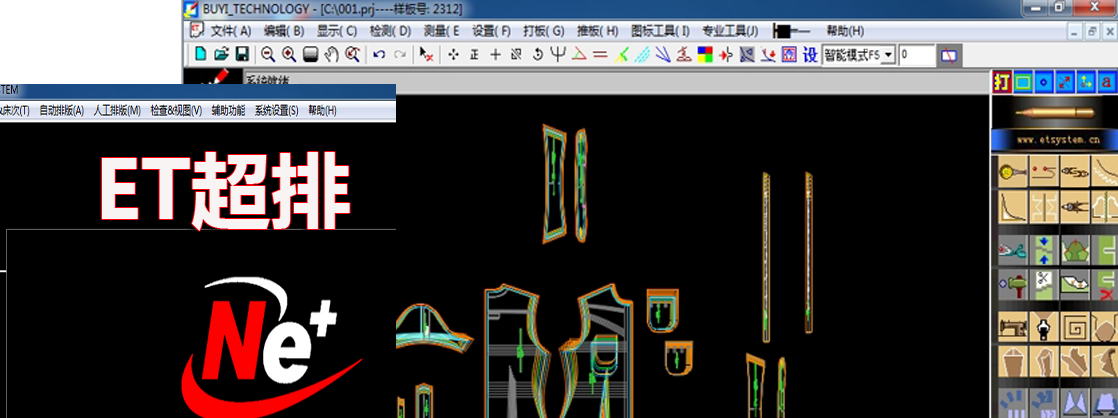Open the 测量(E menu

(x=441, y=31)
